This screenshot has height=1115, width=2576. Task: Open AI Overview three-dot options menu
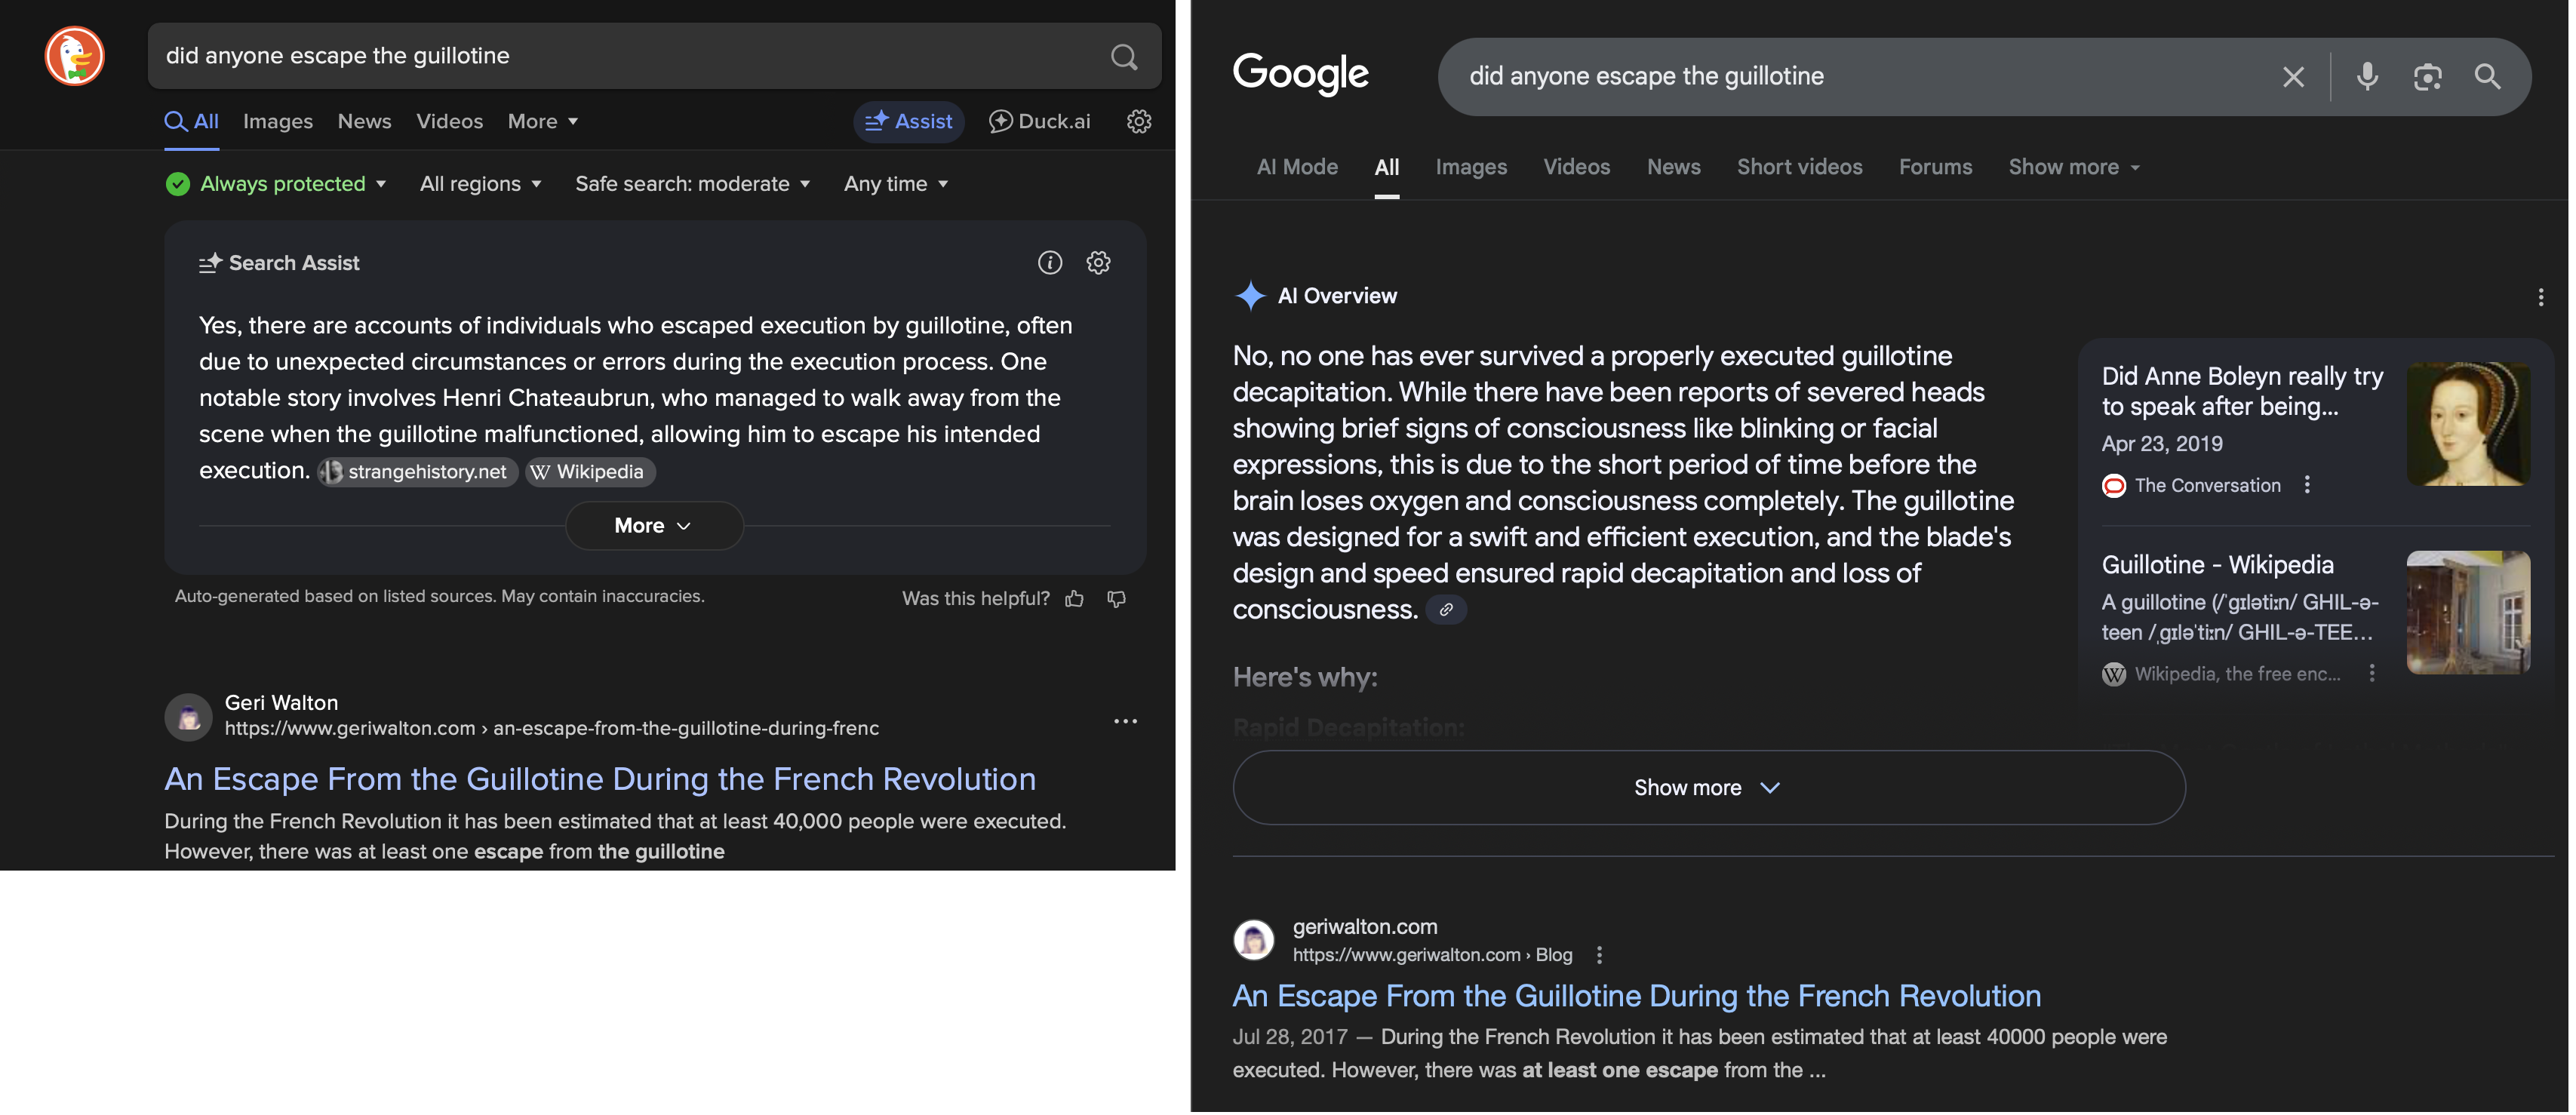coord(2540,297)
